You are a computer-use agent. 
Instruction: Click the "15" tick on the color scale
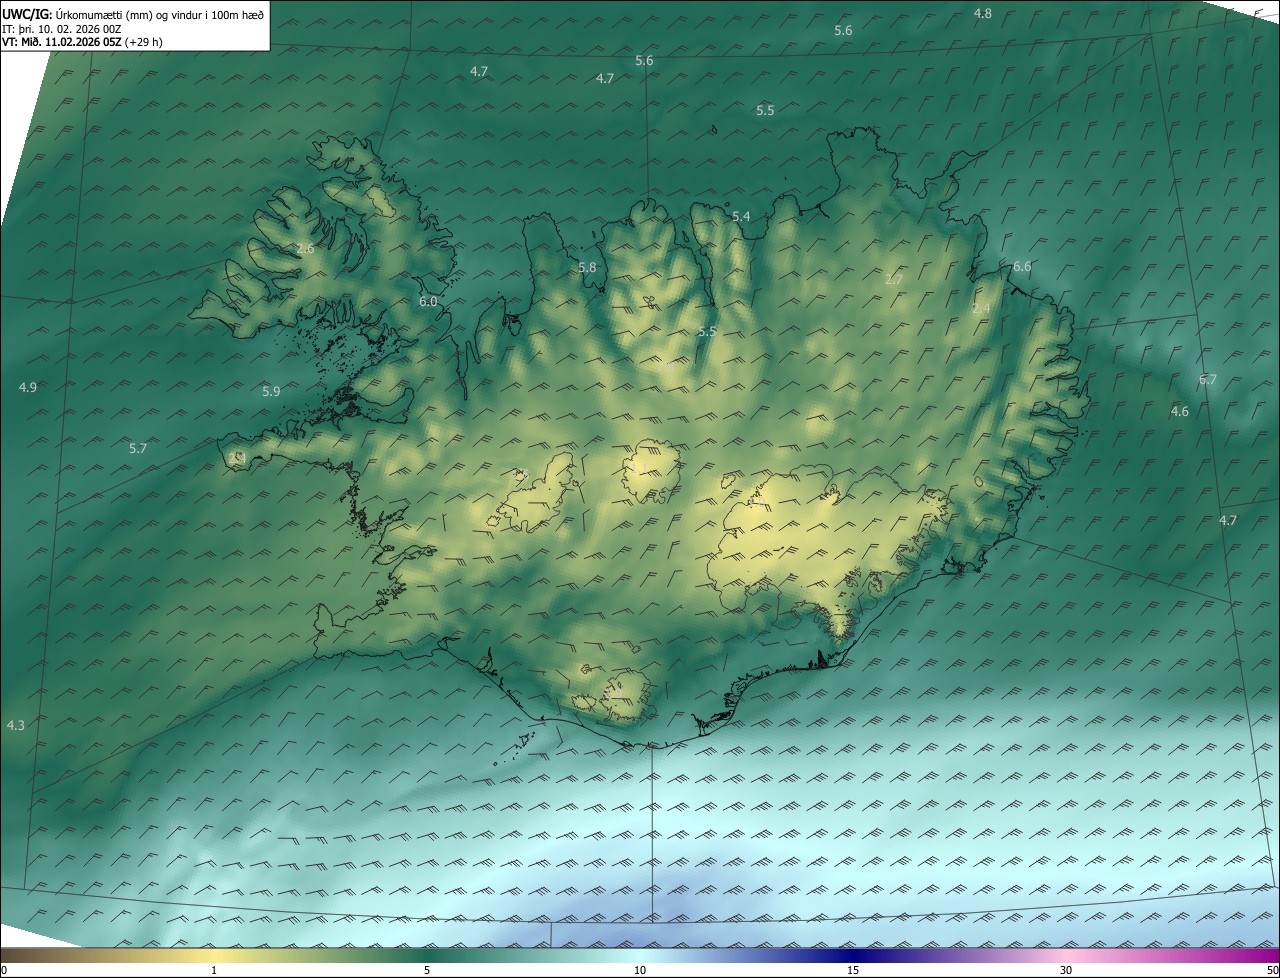tap(853, 970)
